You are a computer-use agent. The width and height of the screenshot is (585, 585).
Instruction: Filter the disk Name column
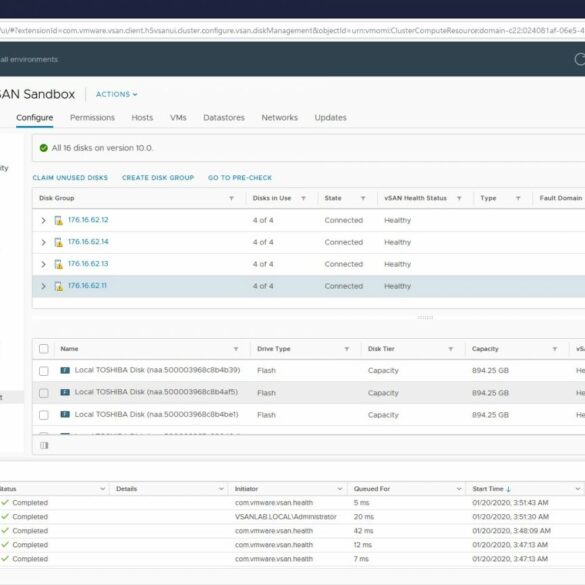[236, 349]
